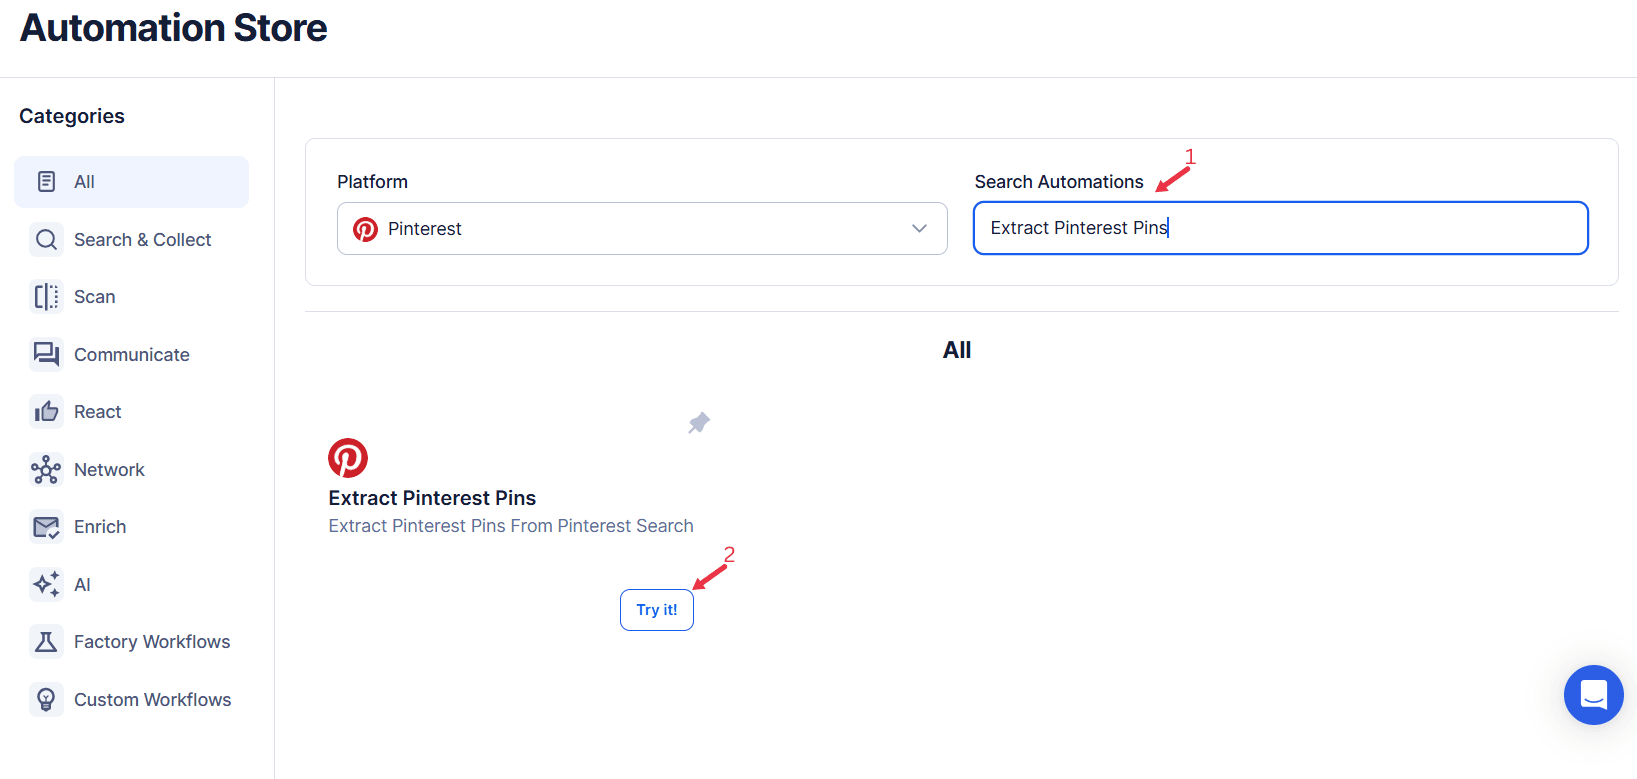Image resolution: width=1637 pixels, height=779 pixels.
Task: Open the Communicate category entry
Action: [131, 354]
